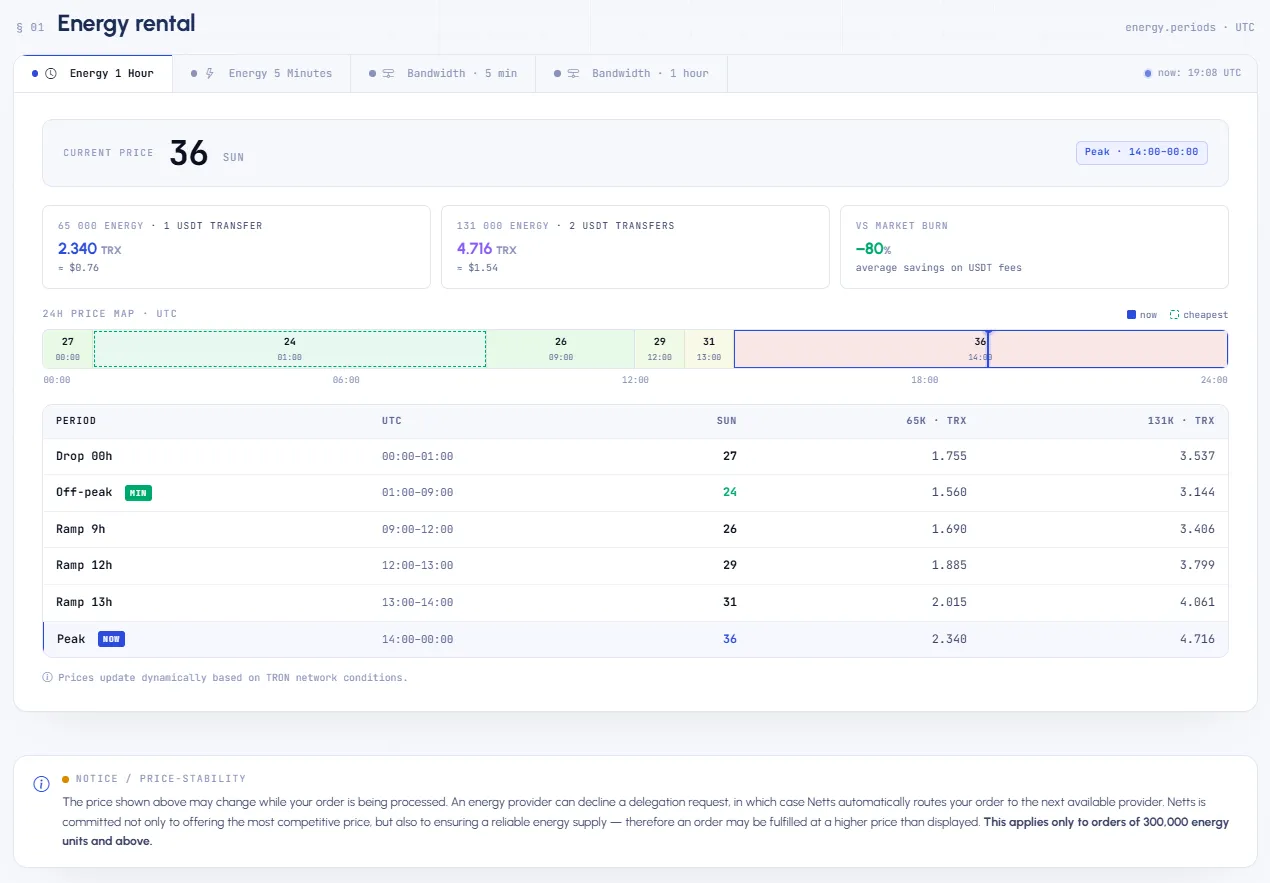Click the '1.560' 65K TRX cell
The height and width of the screenshot is (883, 1270).
coord(949,492)
